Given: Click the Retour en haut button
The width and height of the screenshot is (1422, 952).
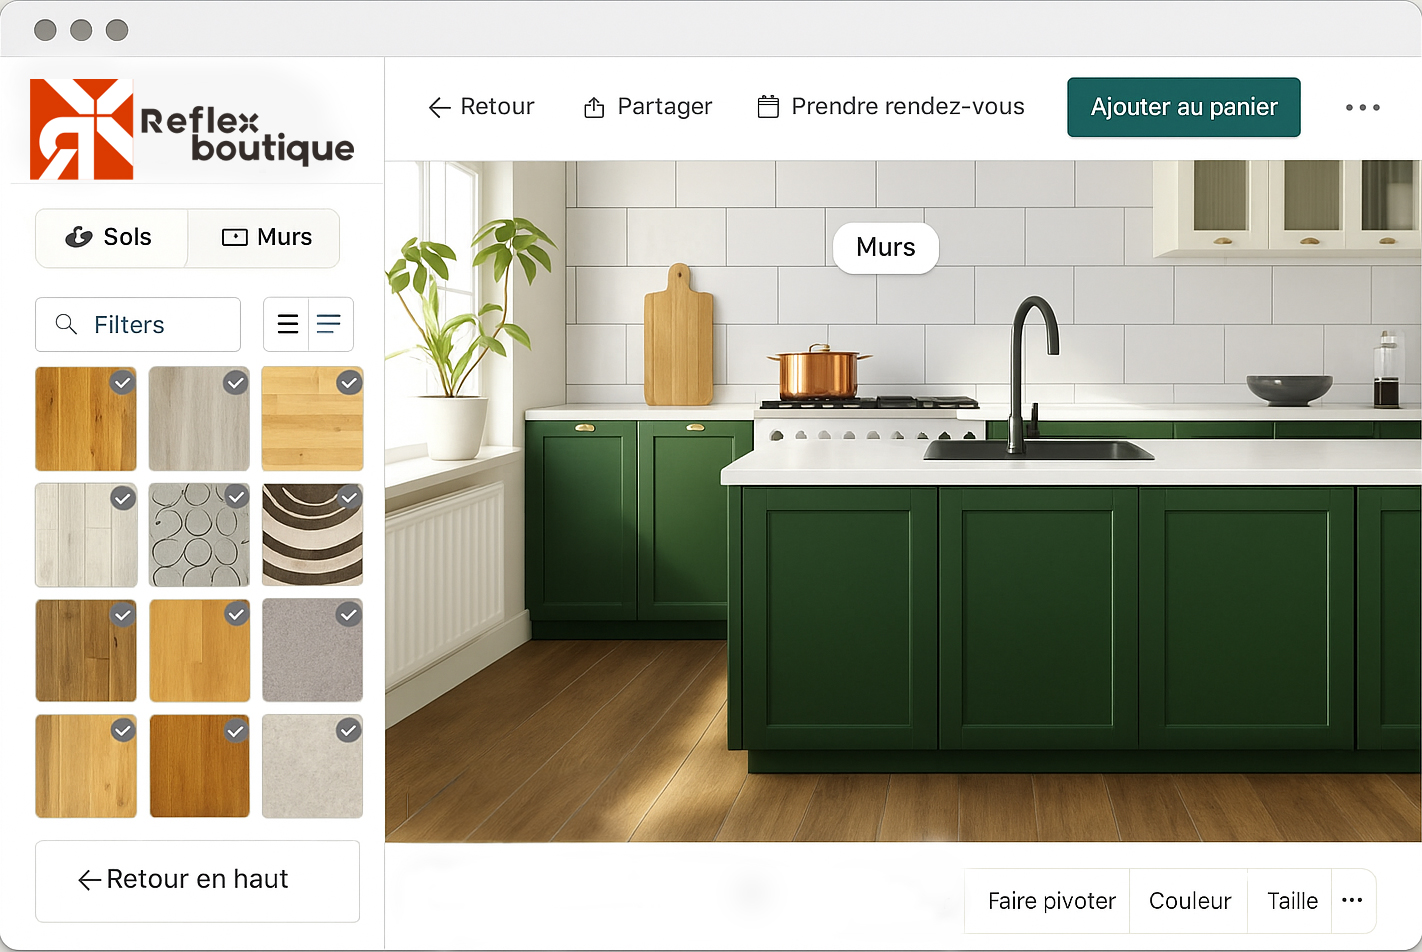Looking at the screenshot, I should click(197, 880).
